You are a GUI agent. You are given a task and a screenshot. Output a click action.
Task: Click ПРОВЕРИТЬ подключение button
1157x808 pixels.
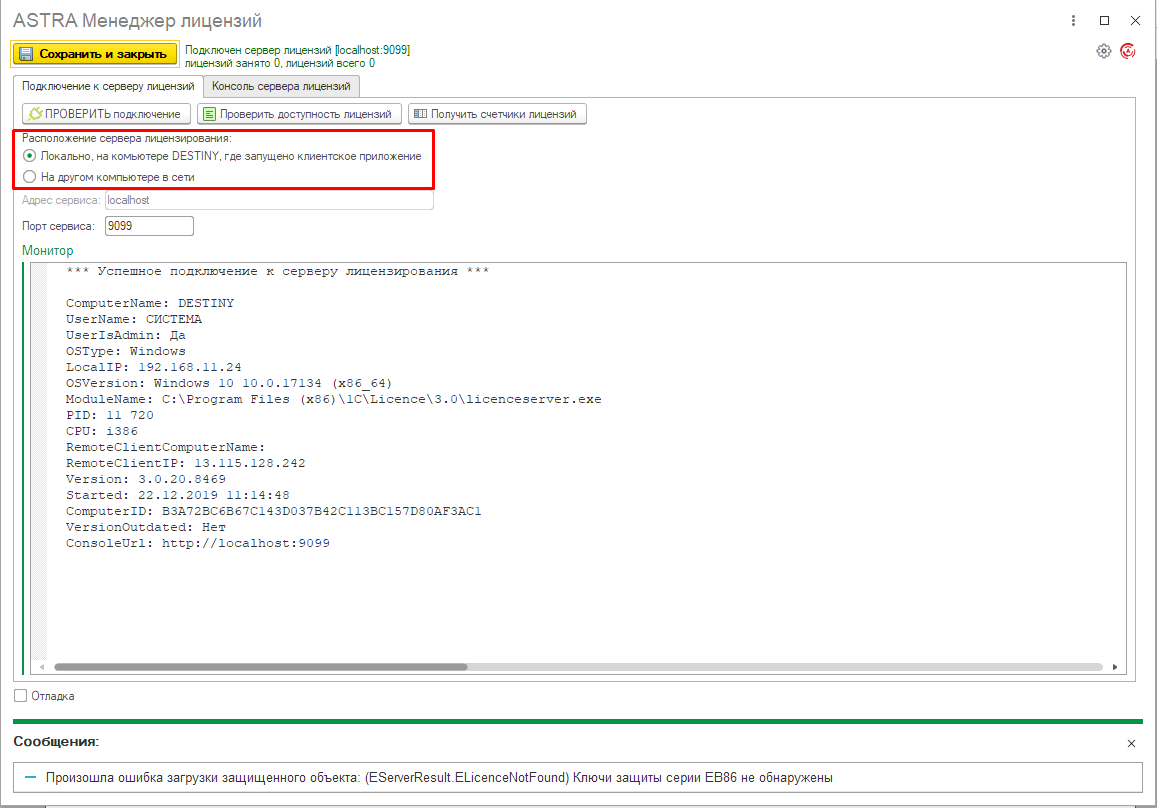106,114
